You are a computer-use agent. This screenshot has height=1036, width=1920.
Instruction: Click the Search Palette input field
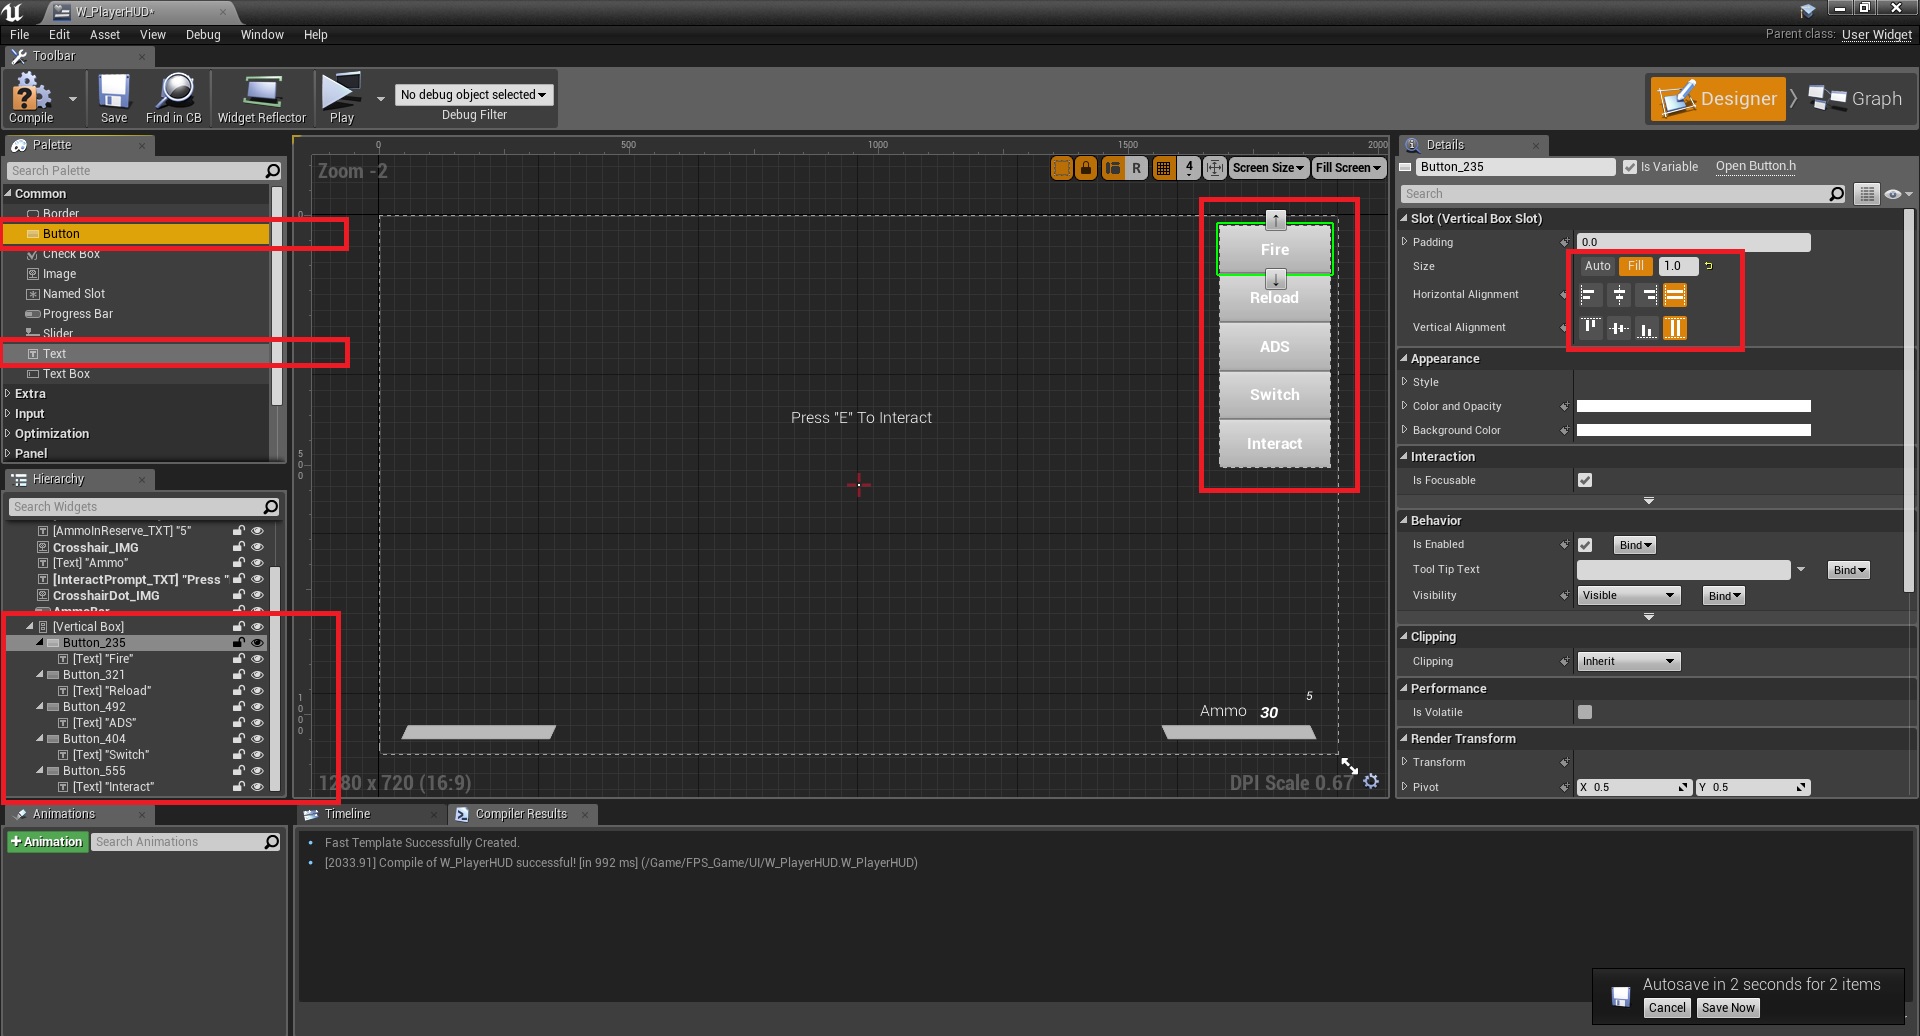tap(135, 171)
